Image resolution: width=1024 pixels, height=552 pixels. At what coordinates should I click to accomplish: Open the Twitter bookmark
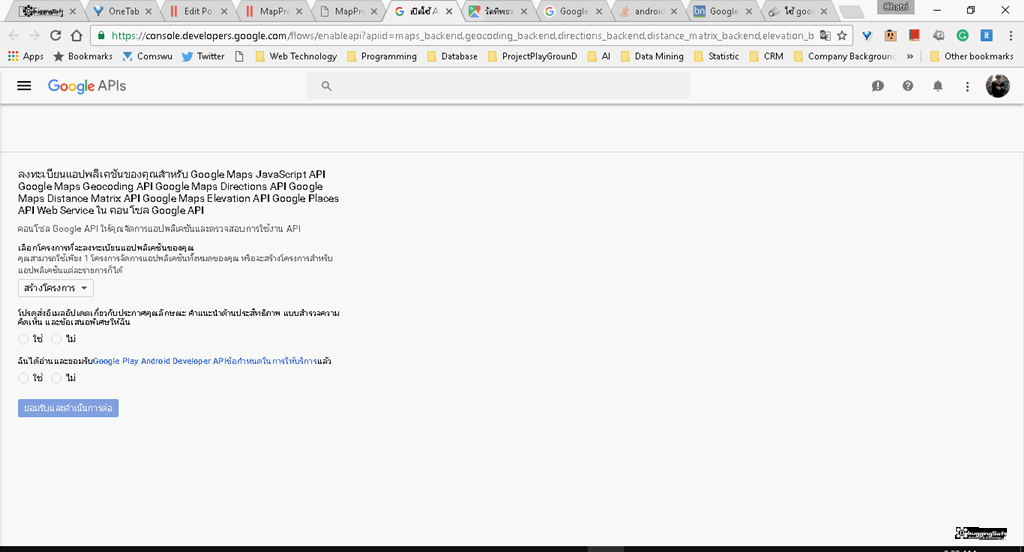pos(203,56)
